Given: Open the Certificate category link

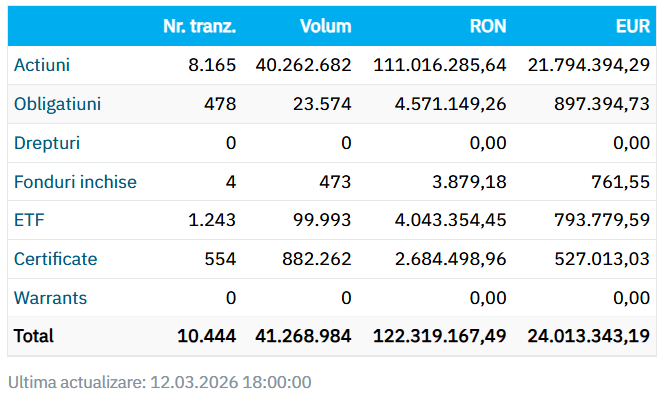Looking at the screenshot, I should [x=55, y=259].
